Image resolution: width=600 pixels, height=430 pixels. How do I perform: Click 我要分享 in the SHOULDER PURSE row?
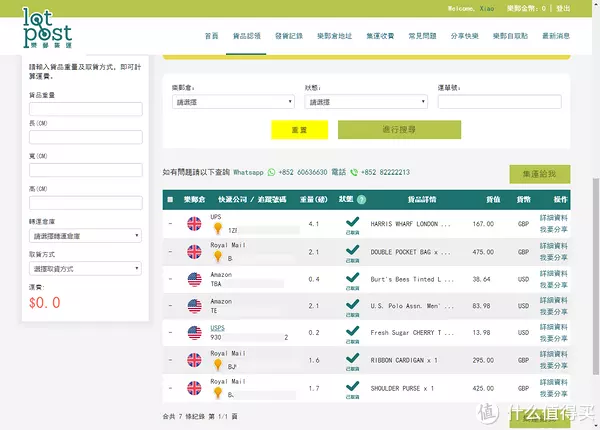click(554, 394)
